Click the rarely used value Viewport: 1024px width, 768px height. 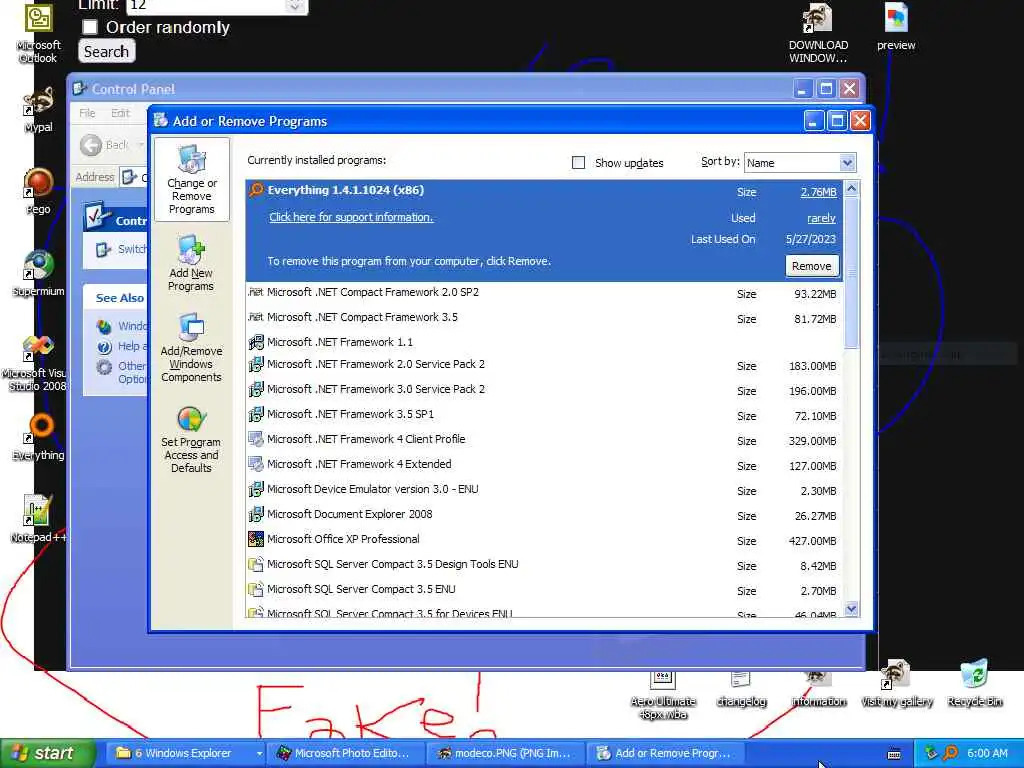821,218
